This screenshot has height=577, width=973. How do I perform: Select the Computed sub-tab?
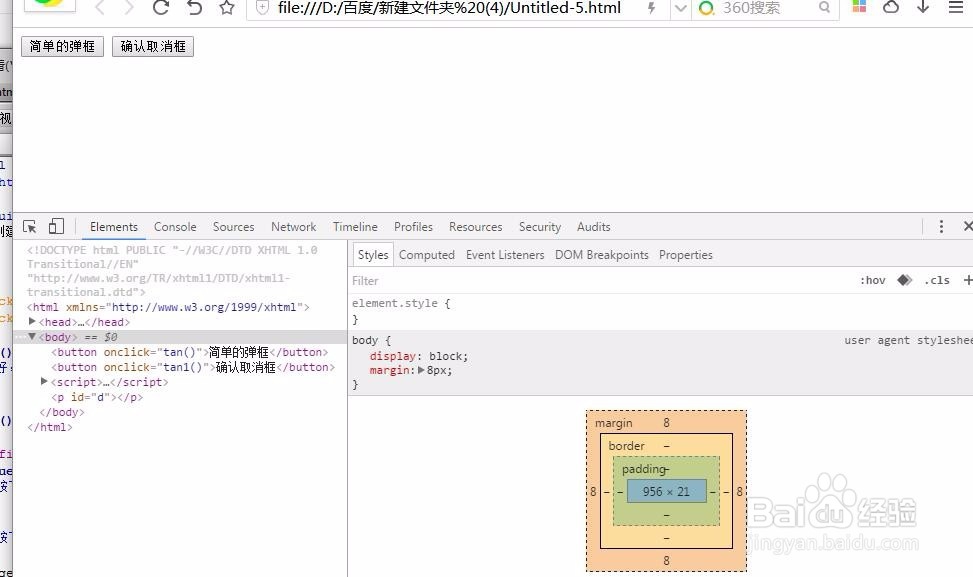click(427, 255)
